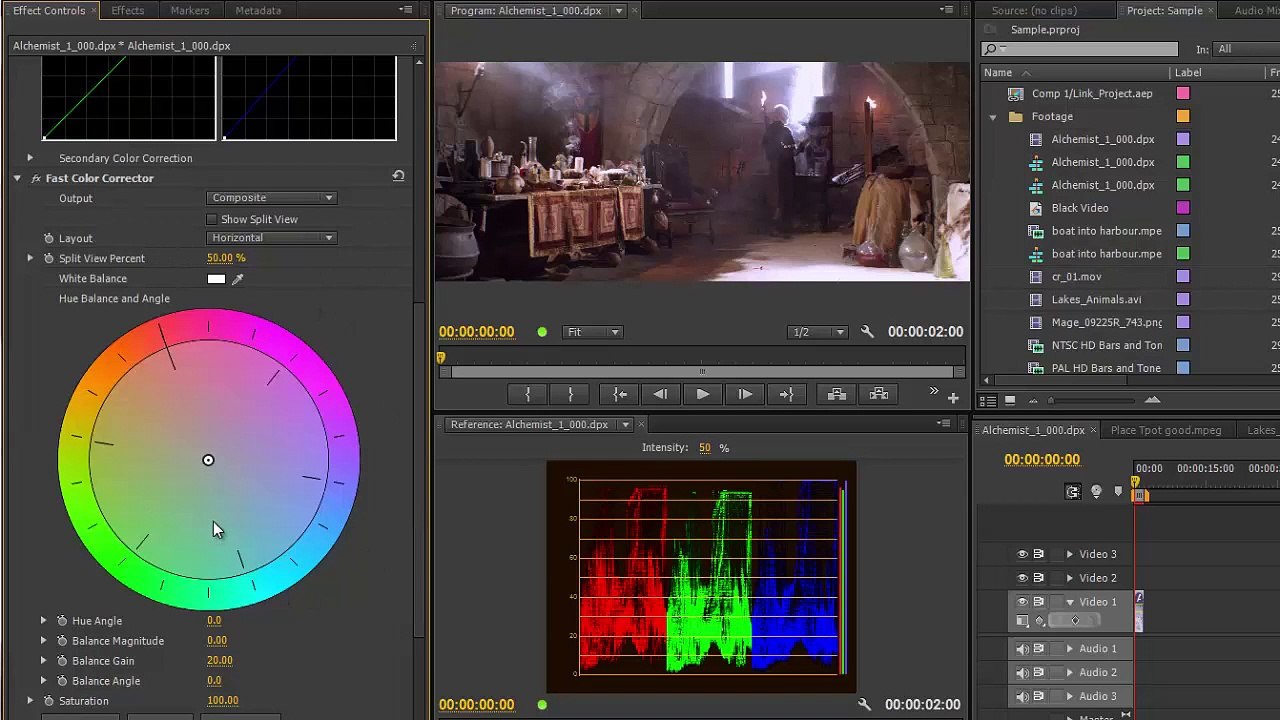Mute Audio 2 track
This screenshot has height=720, width=1280.
[x=1022, y=673]
